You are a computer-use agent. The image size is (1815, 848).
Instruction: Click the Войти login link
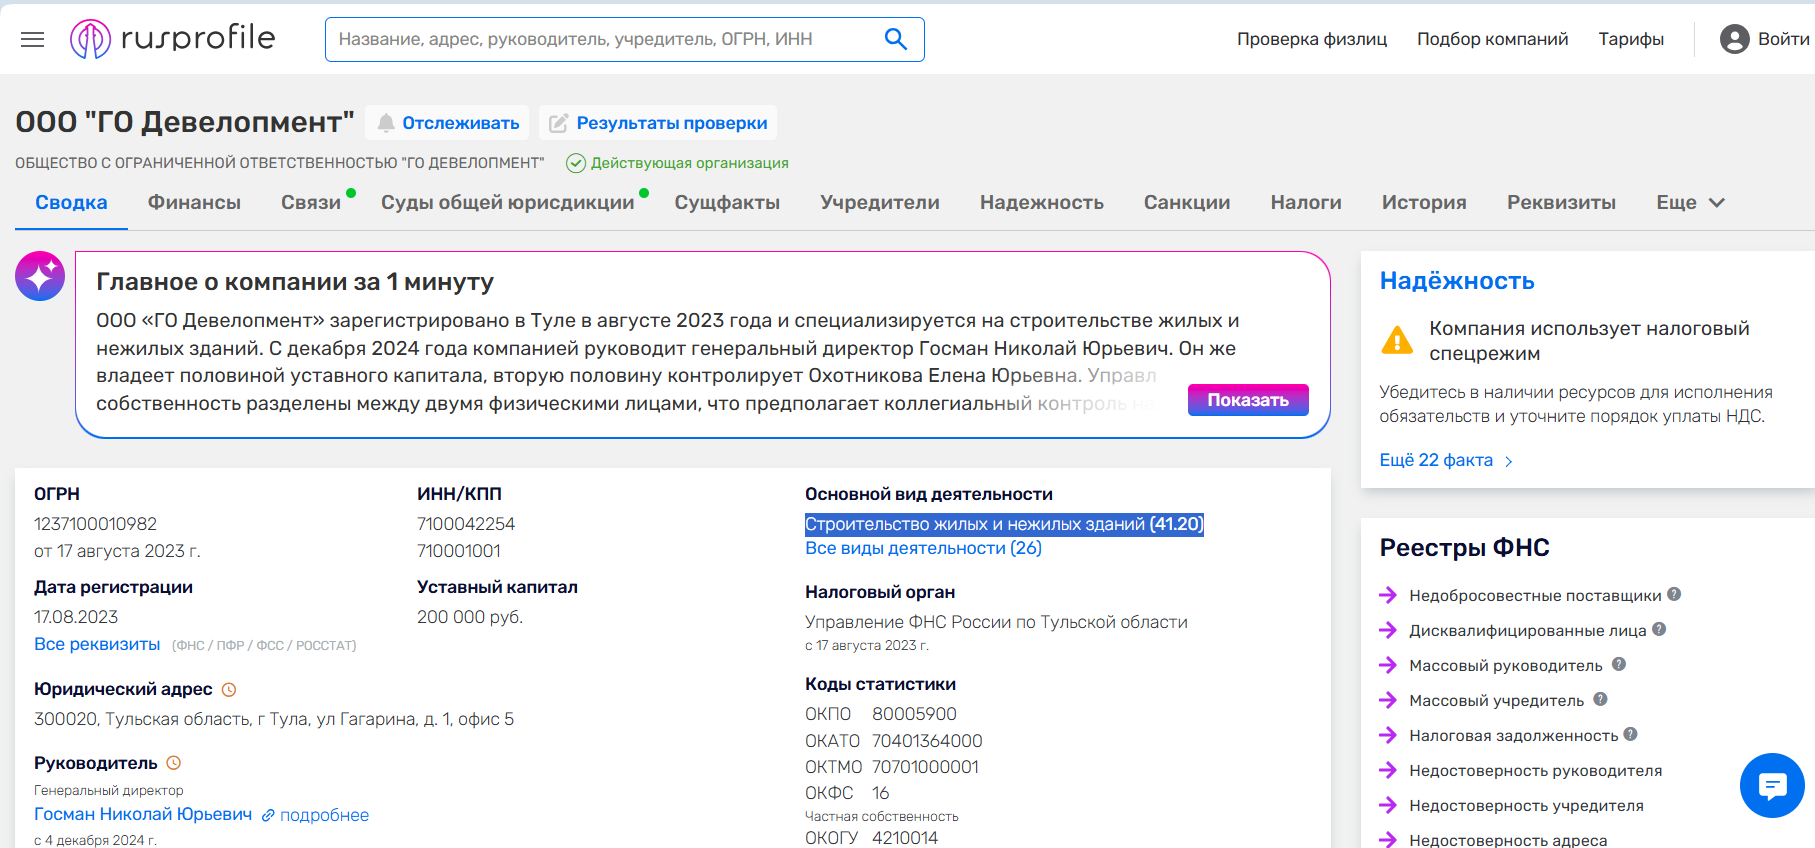coord(1783,39)
